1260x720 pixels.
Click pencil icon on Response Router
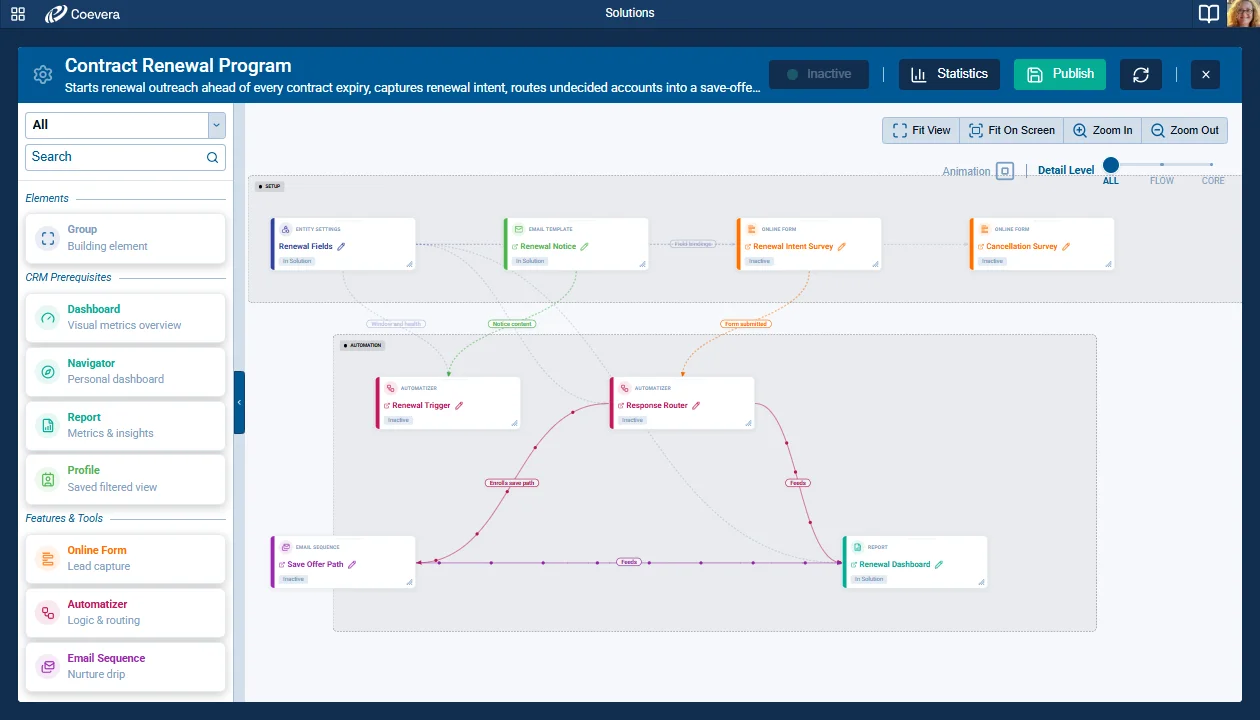coord(696,405)
